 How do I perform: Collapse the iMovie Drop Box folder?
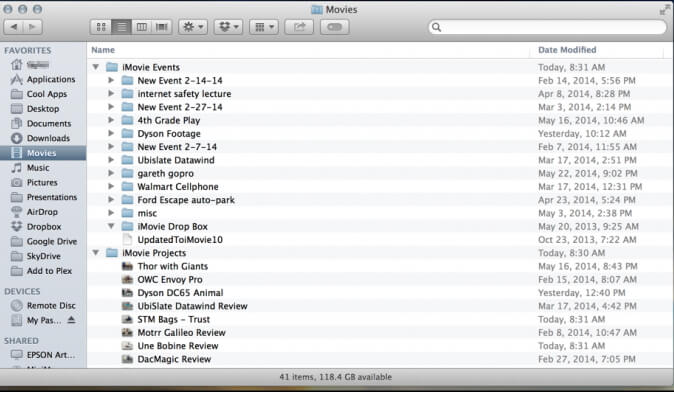coord(111,226)
